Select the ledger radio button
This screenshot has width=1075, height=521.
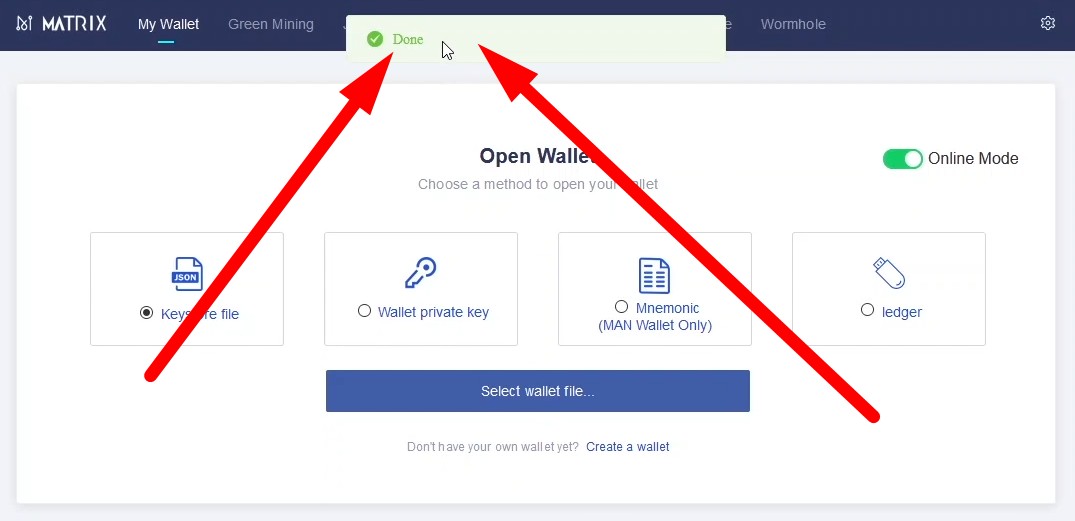(867, 310)
